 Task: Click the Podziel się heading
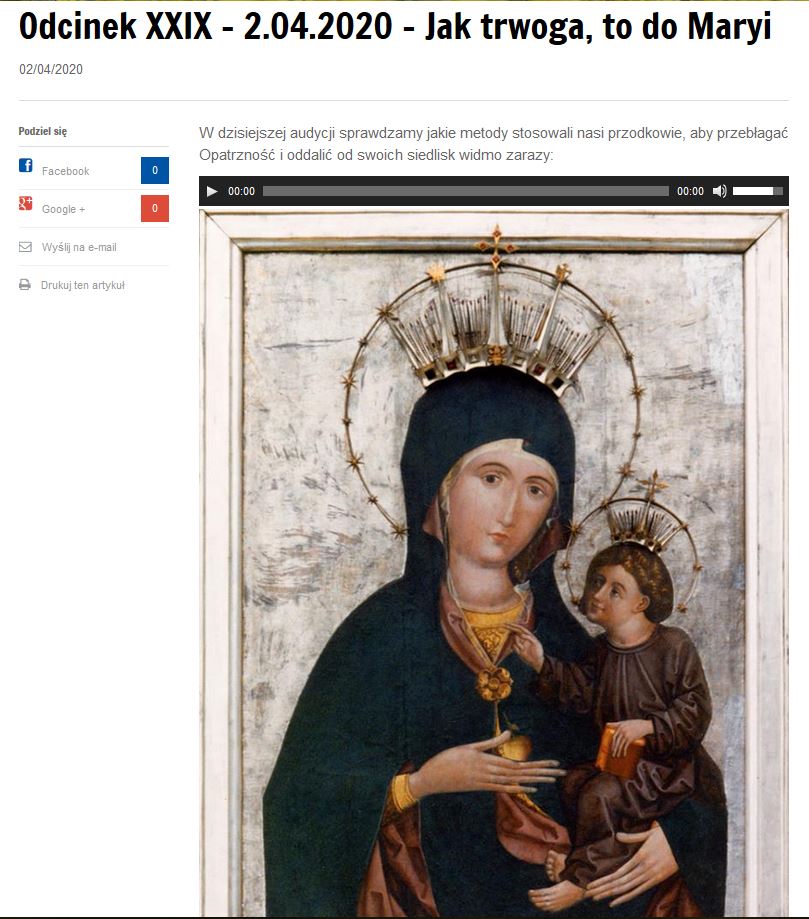(43, 131)
